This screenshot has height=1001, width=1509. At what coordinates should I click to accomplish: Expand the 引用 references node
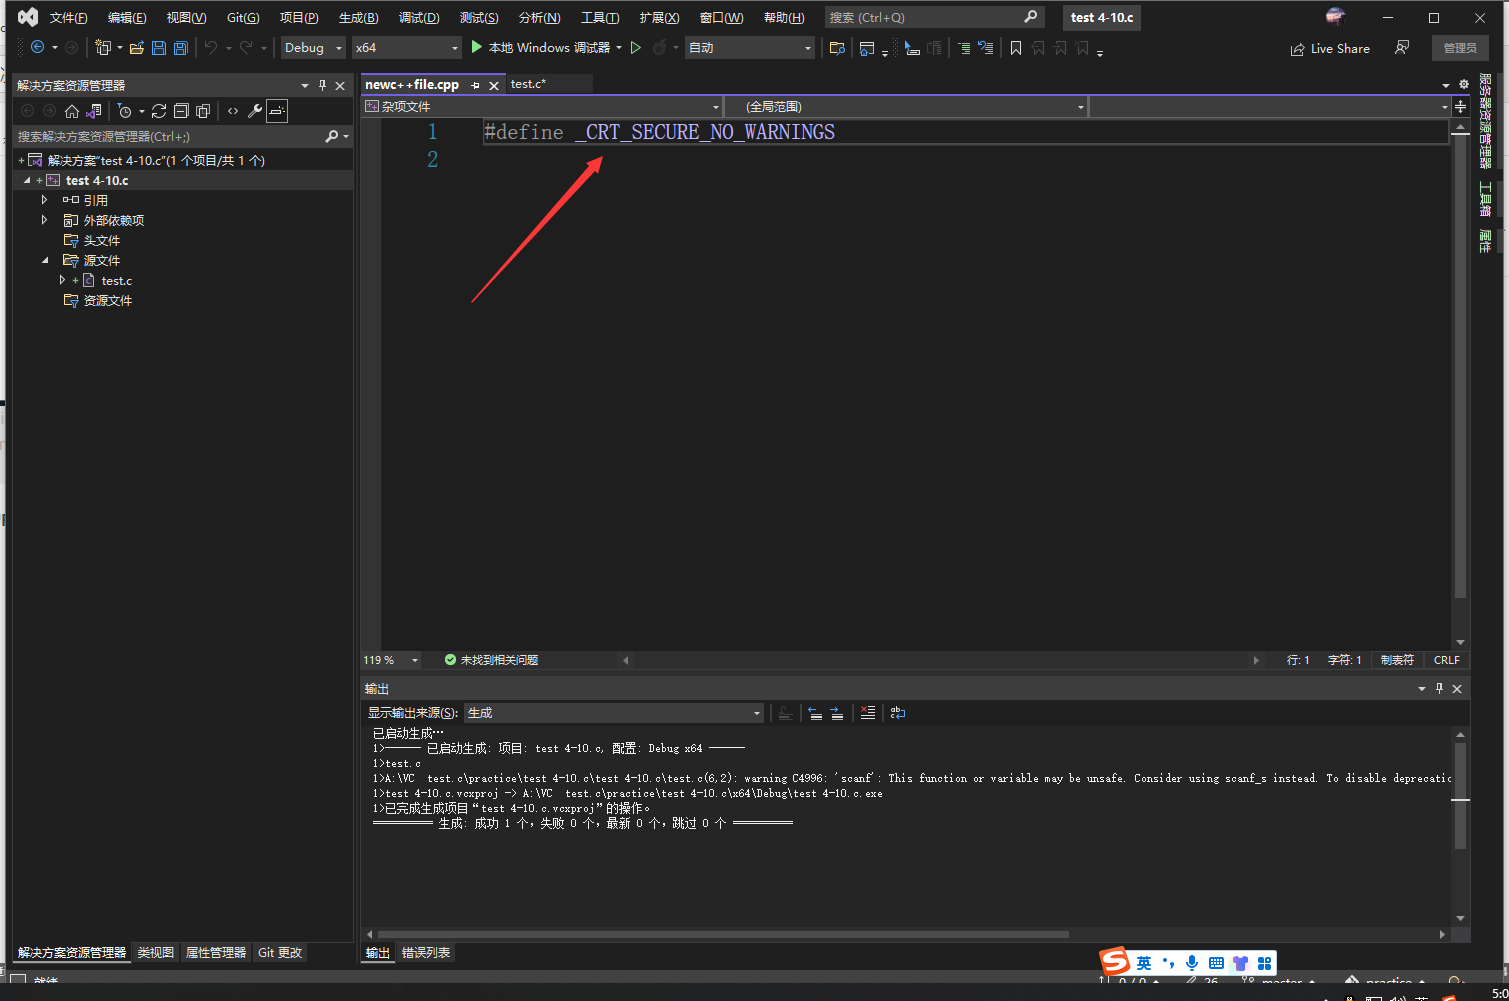[44, 200]
